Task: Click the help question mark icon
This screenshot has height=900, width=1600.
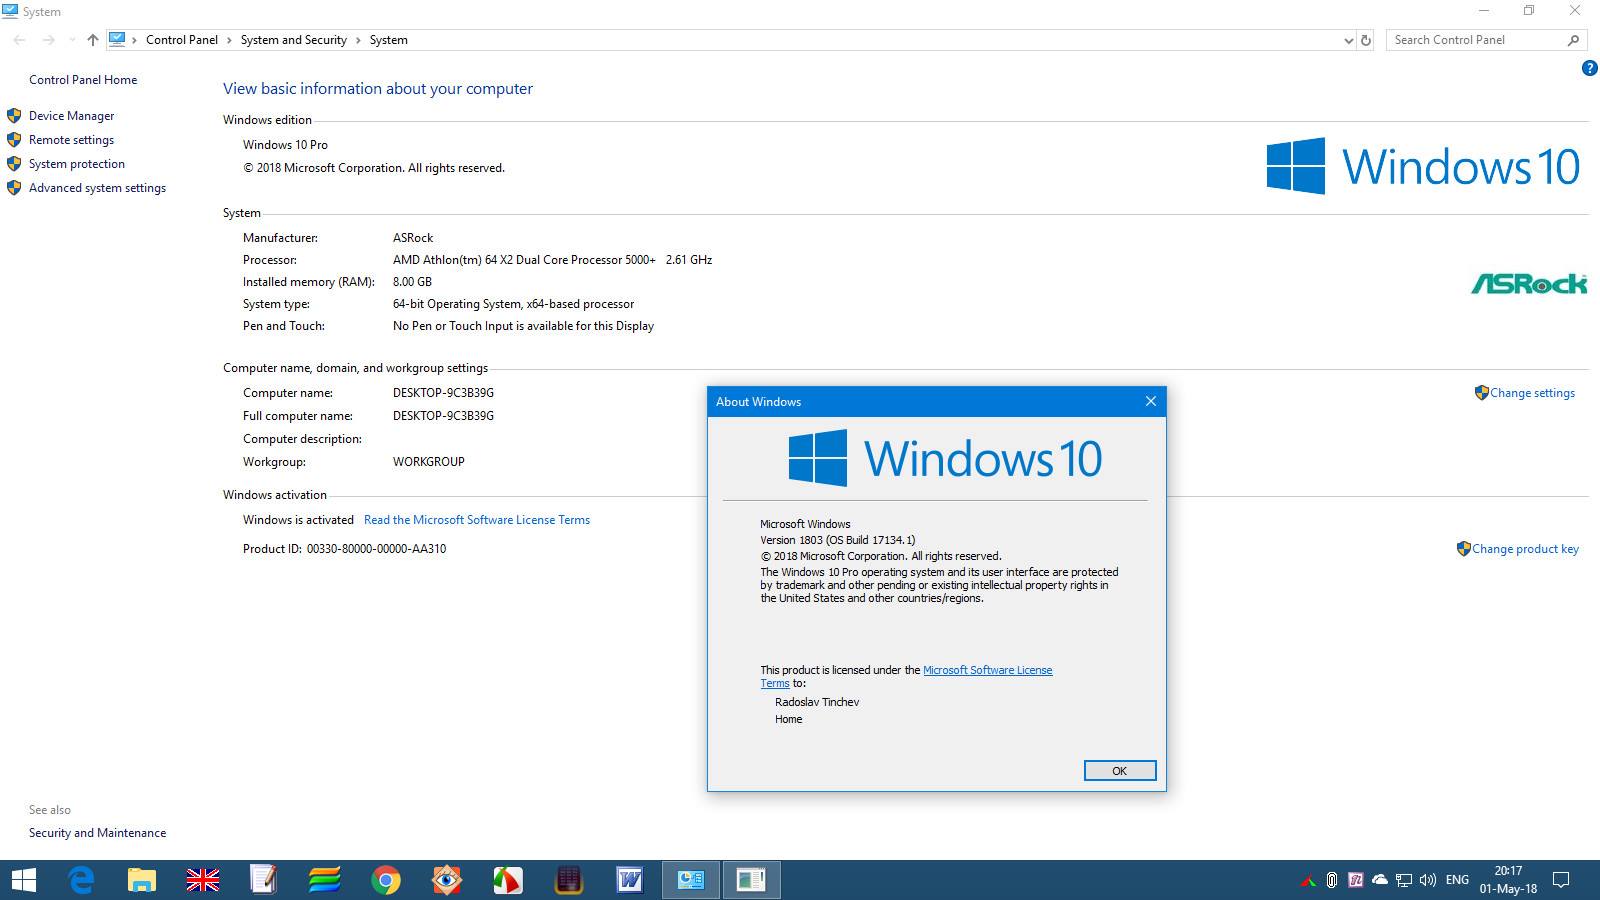Action: (1589, 68)
